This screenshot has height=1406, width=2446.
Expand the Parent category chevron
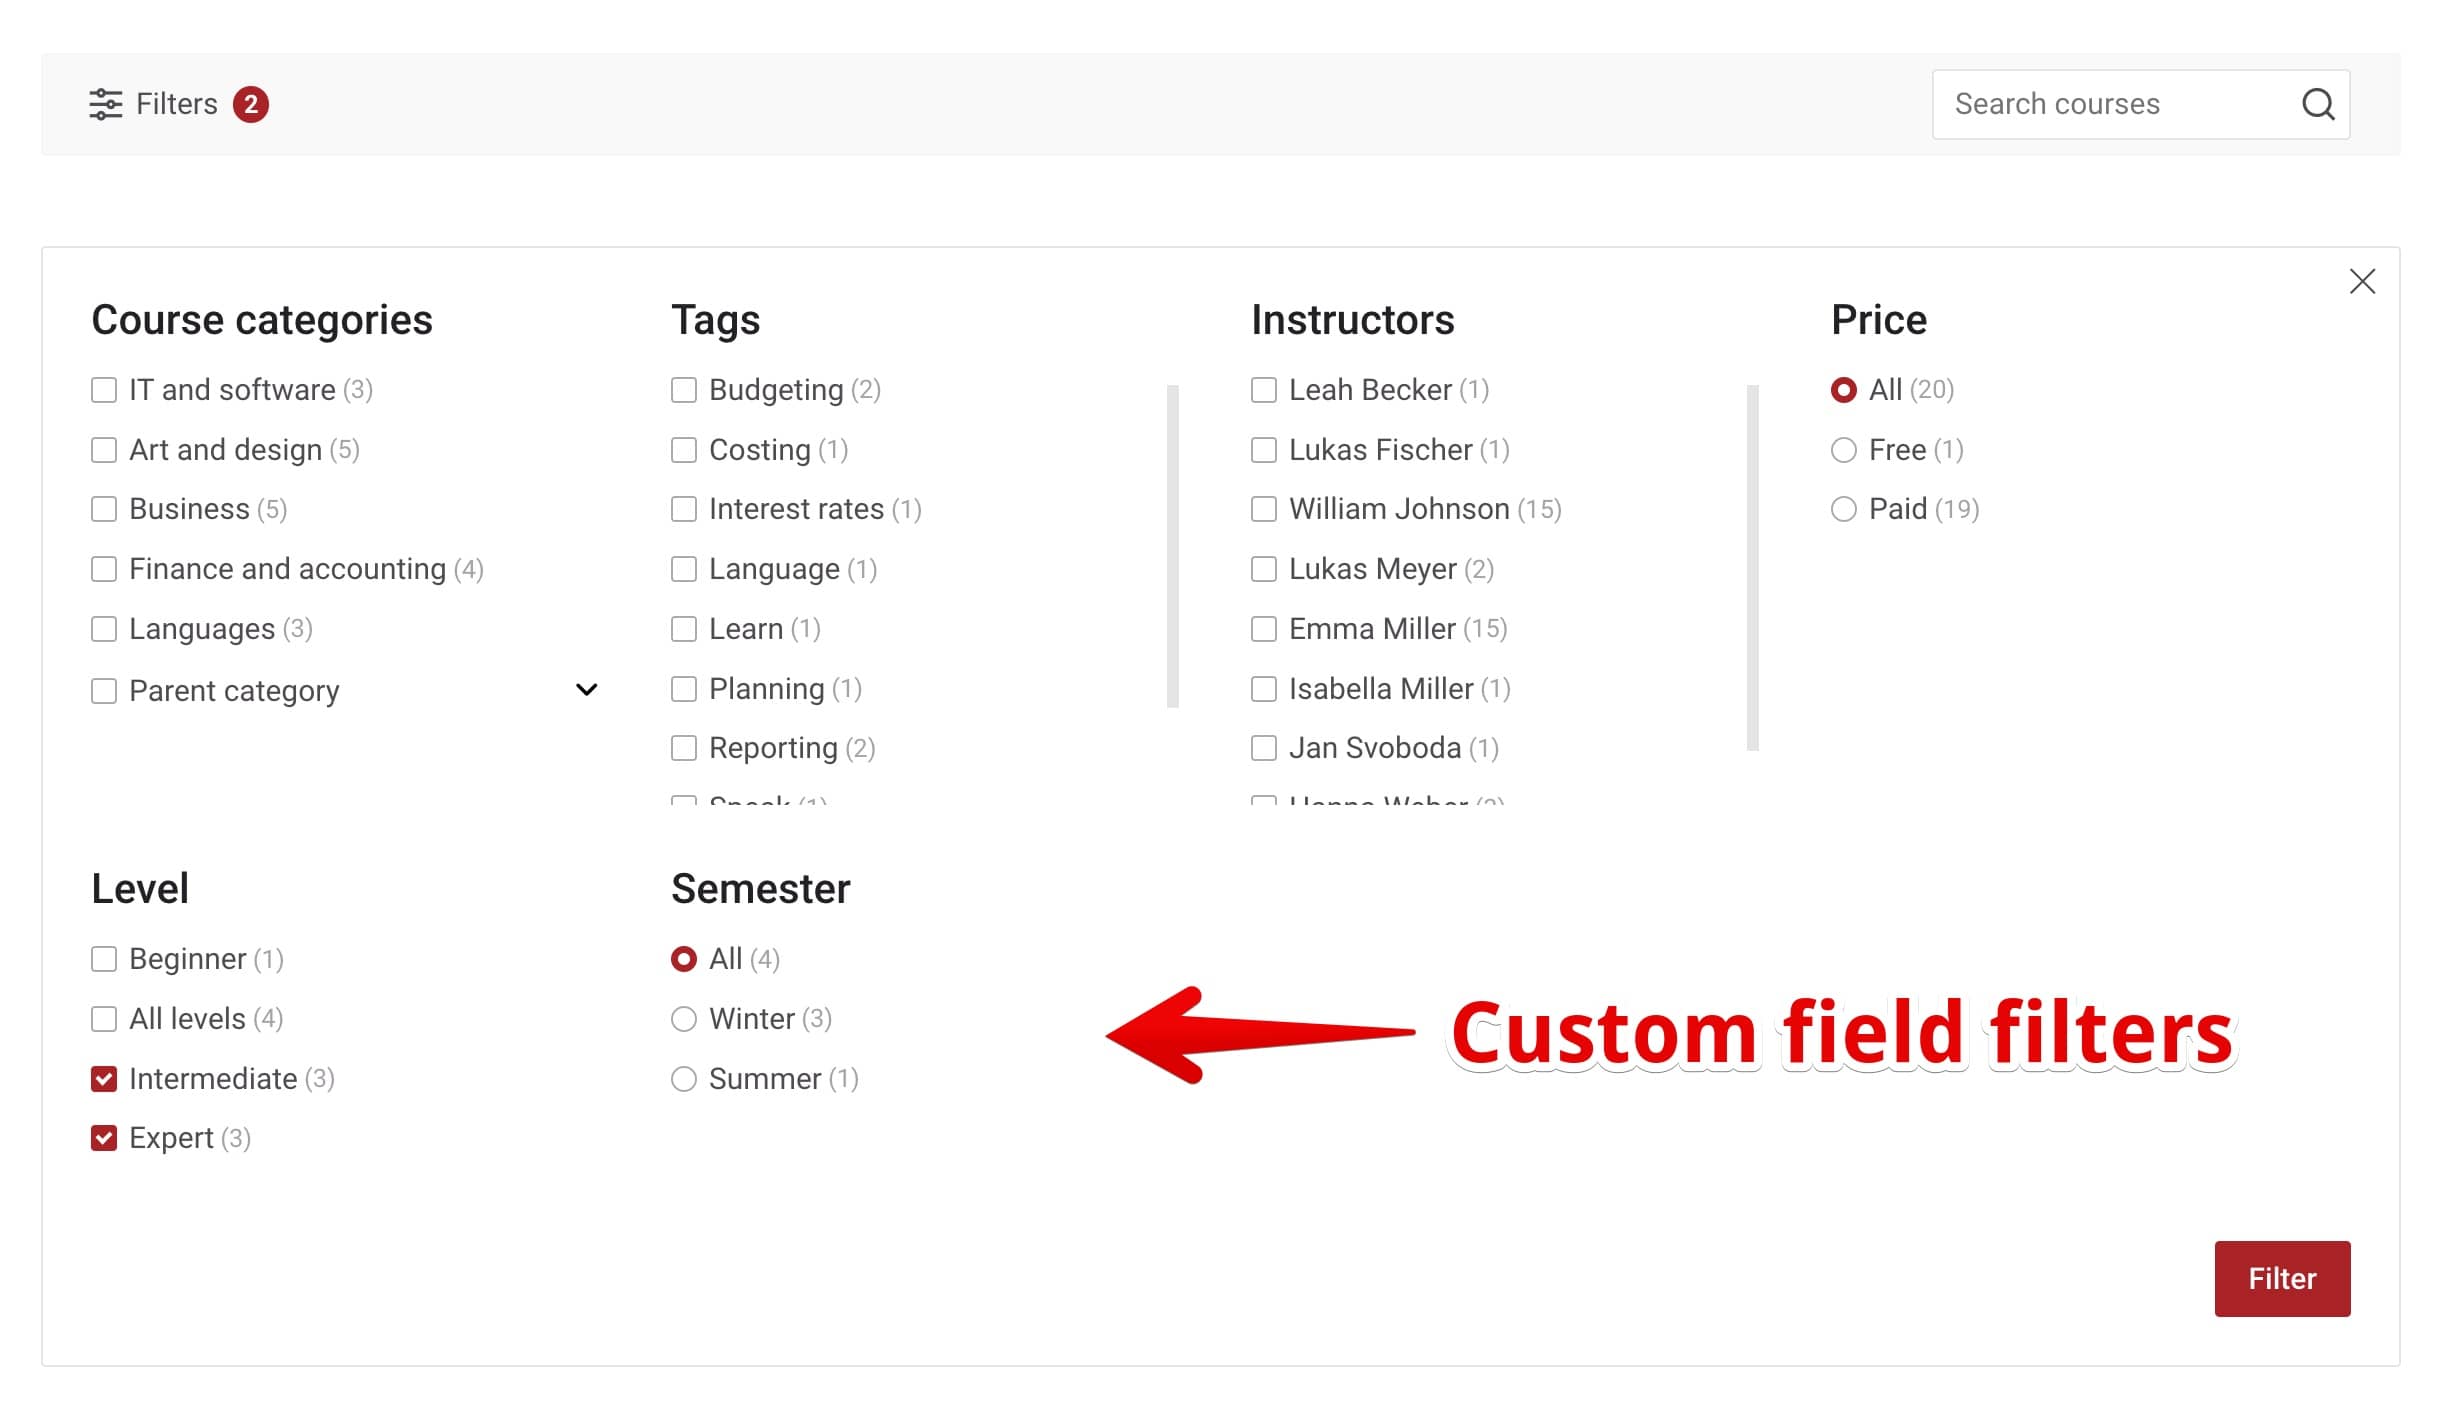click(x=587, y=690)
